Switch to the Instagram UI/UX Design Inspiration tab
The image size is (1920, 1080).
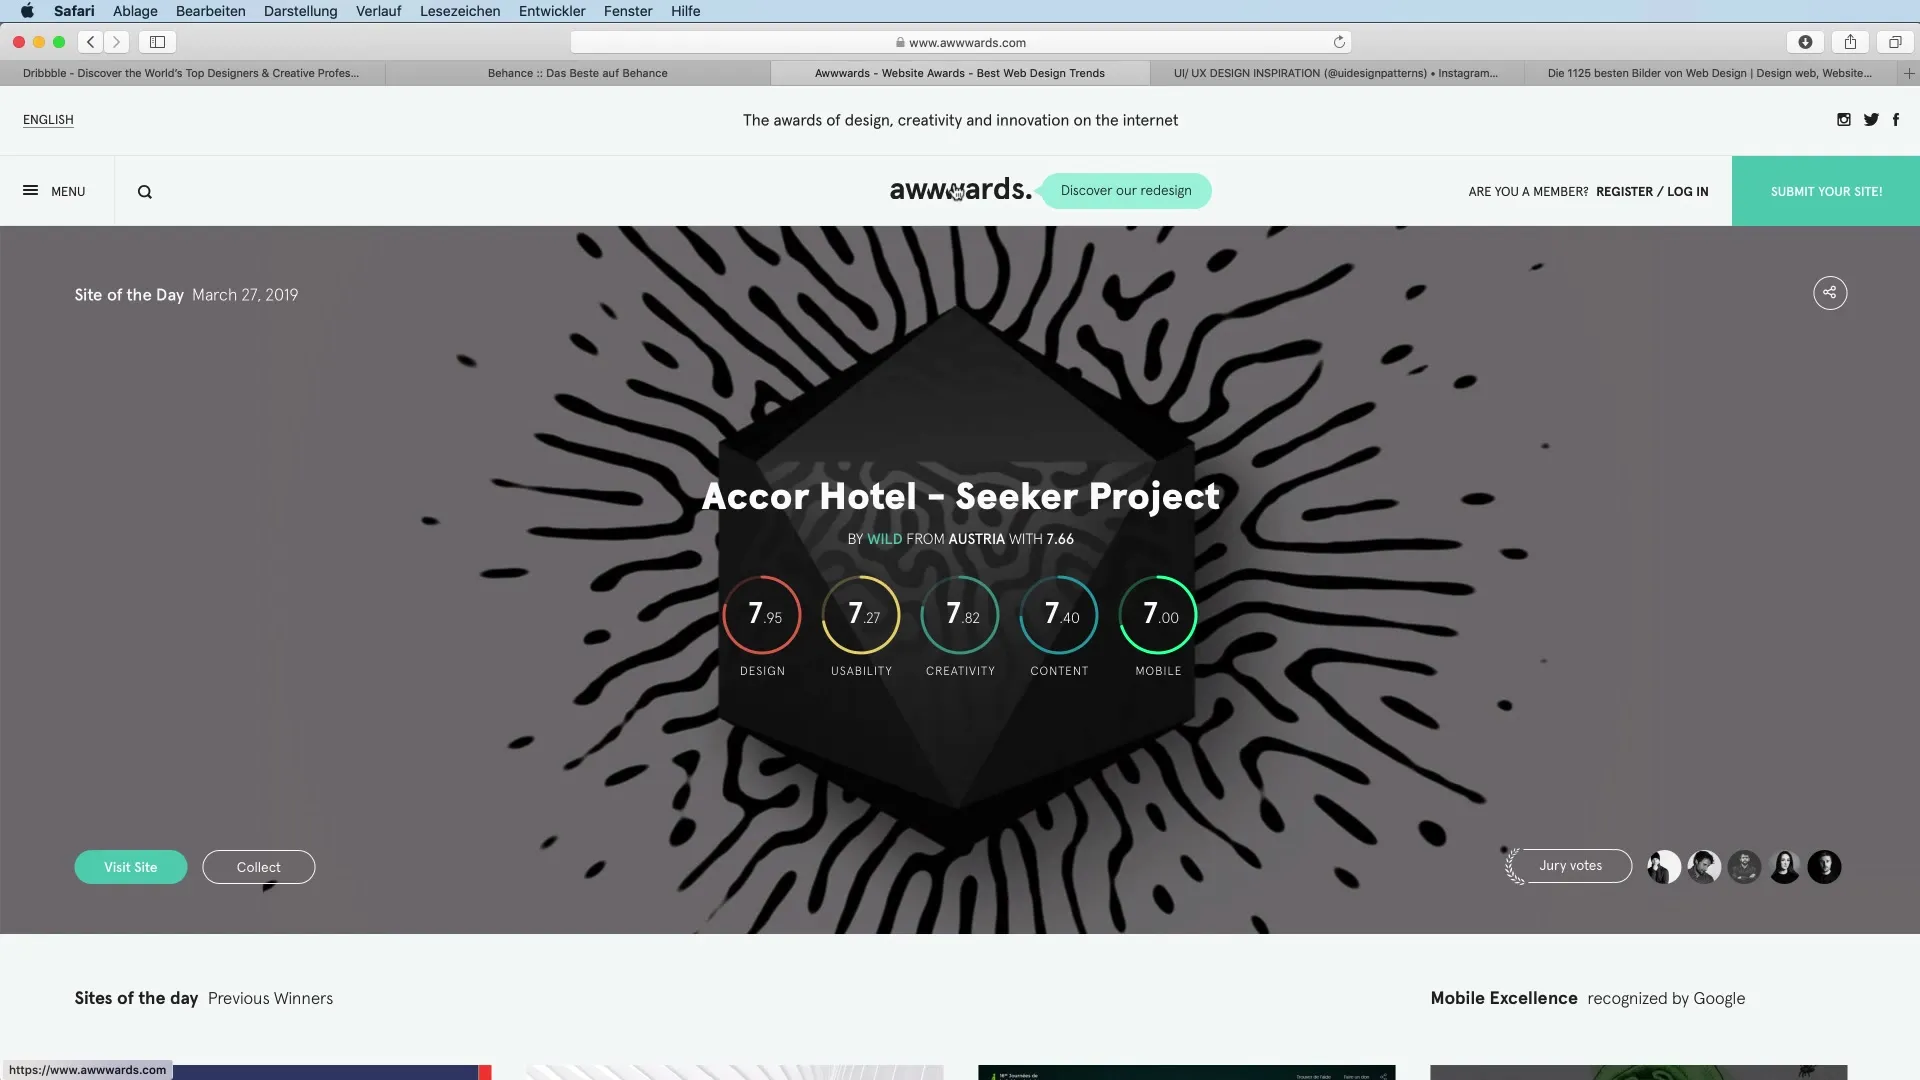coord(1336,73)
